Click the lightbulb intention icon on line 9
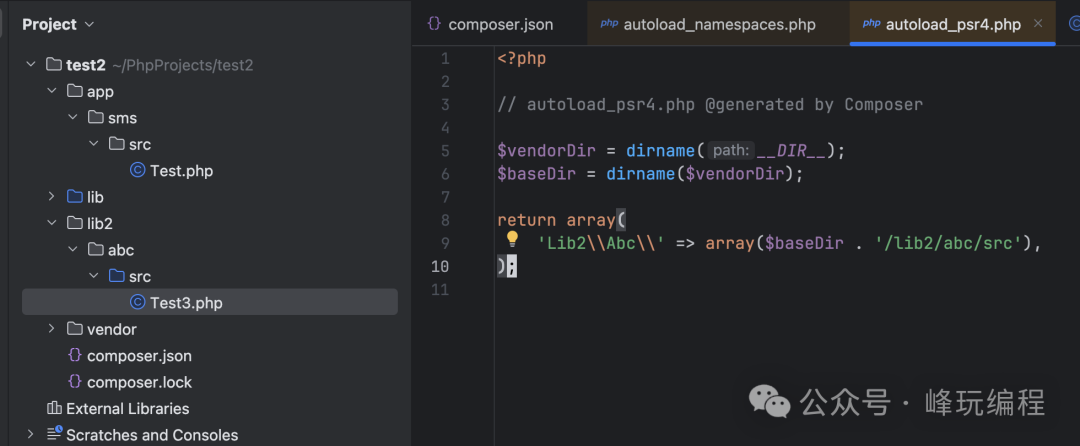Screen dimensions: 1080x446 click(512, 240)
